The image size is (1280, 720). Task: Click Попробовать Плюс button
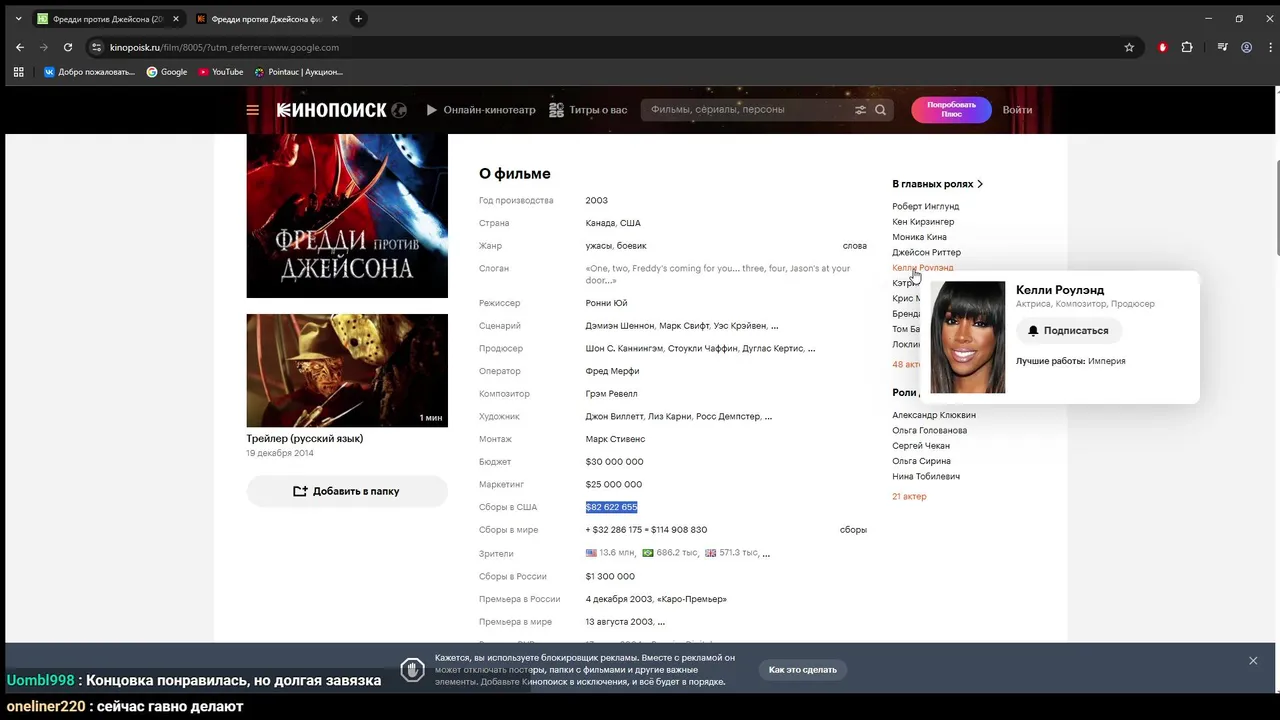[x=951, y=110]
